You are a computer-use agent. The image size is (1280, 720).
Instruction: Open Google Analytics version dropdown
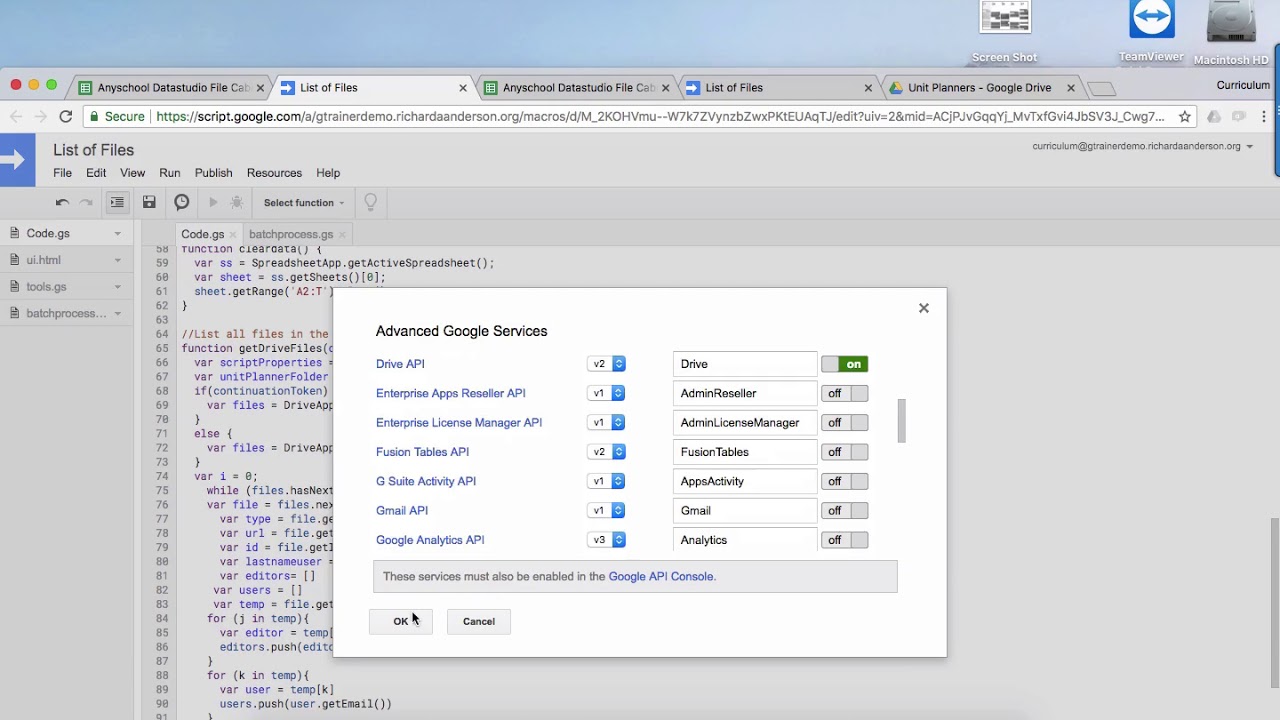coord(606,540)
